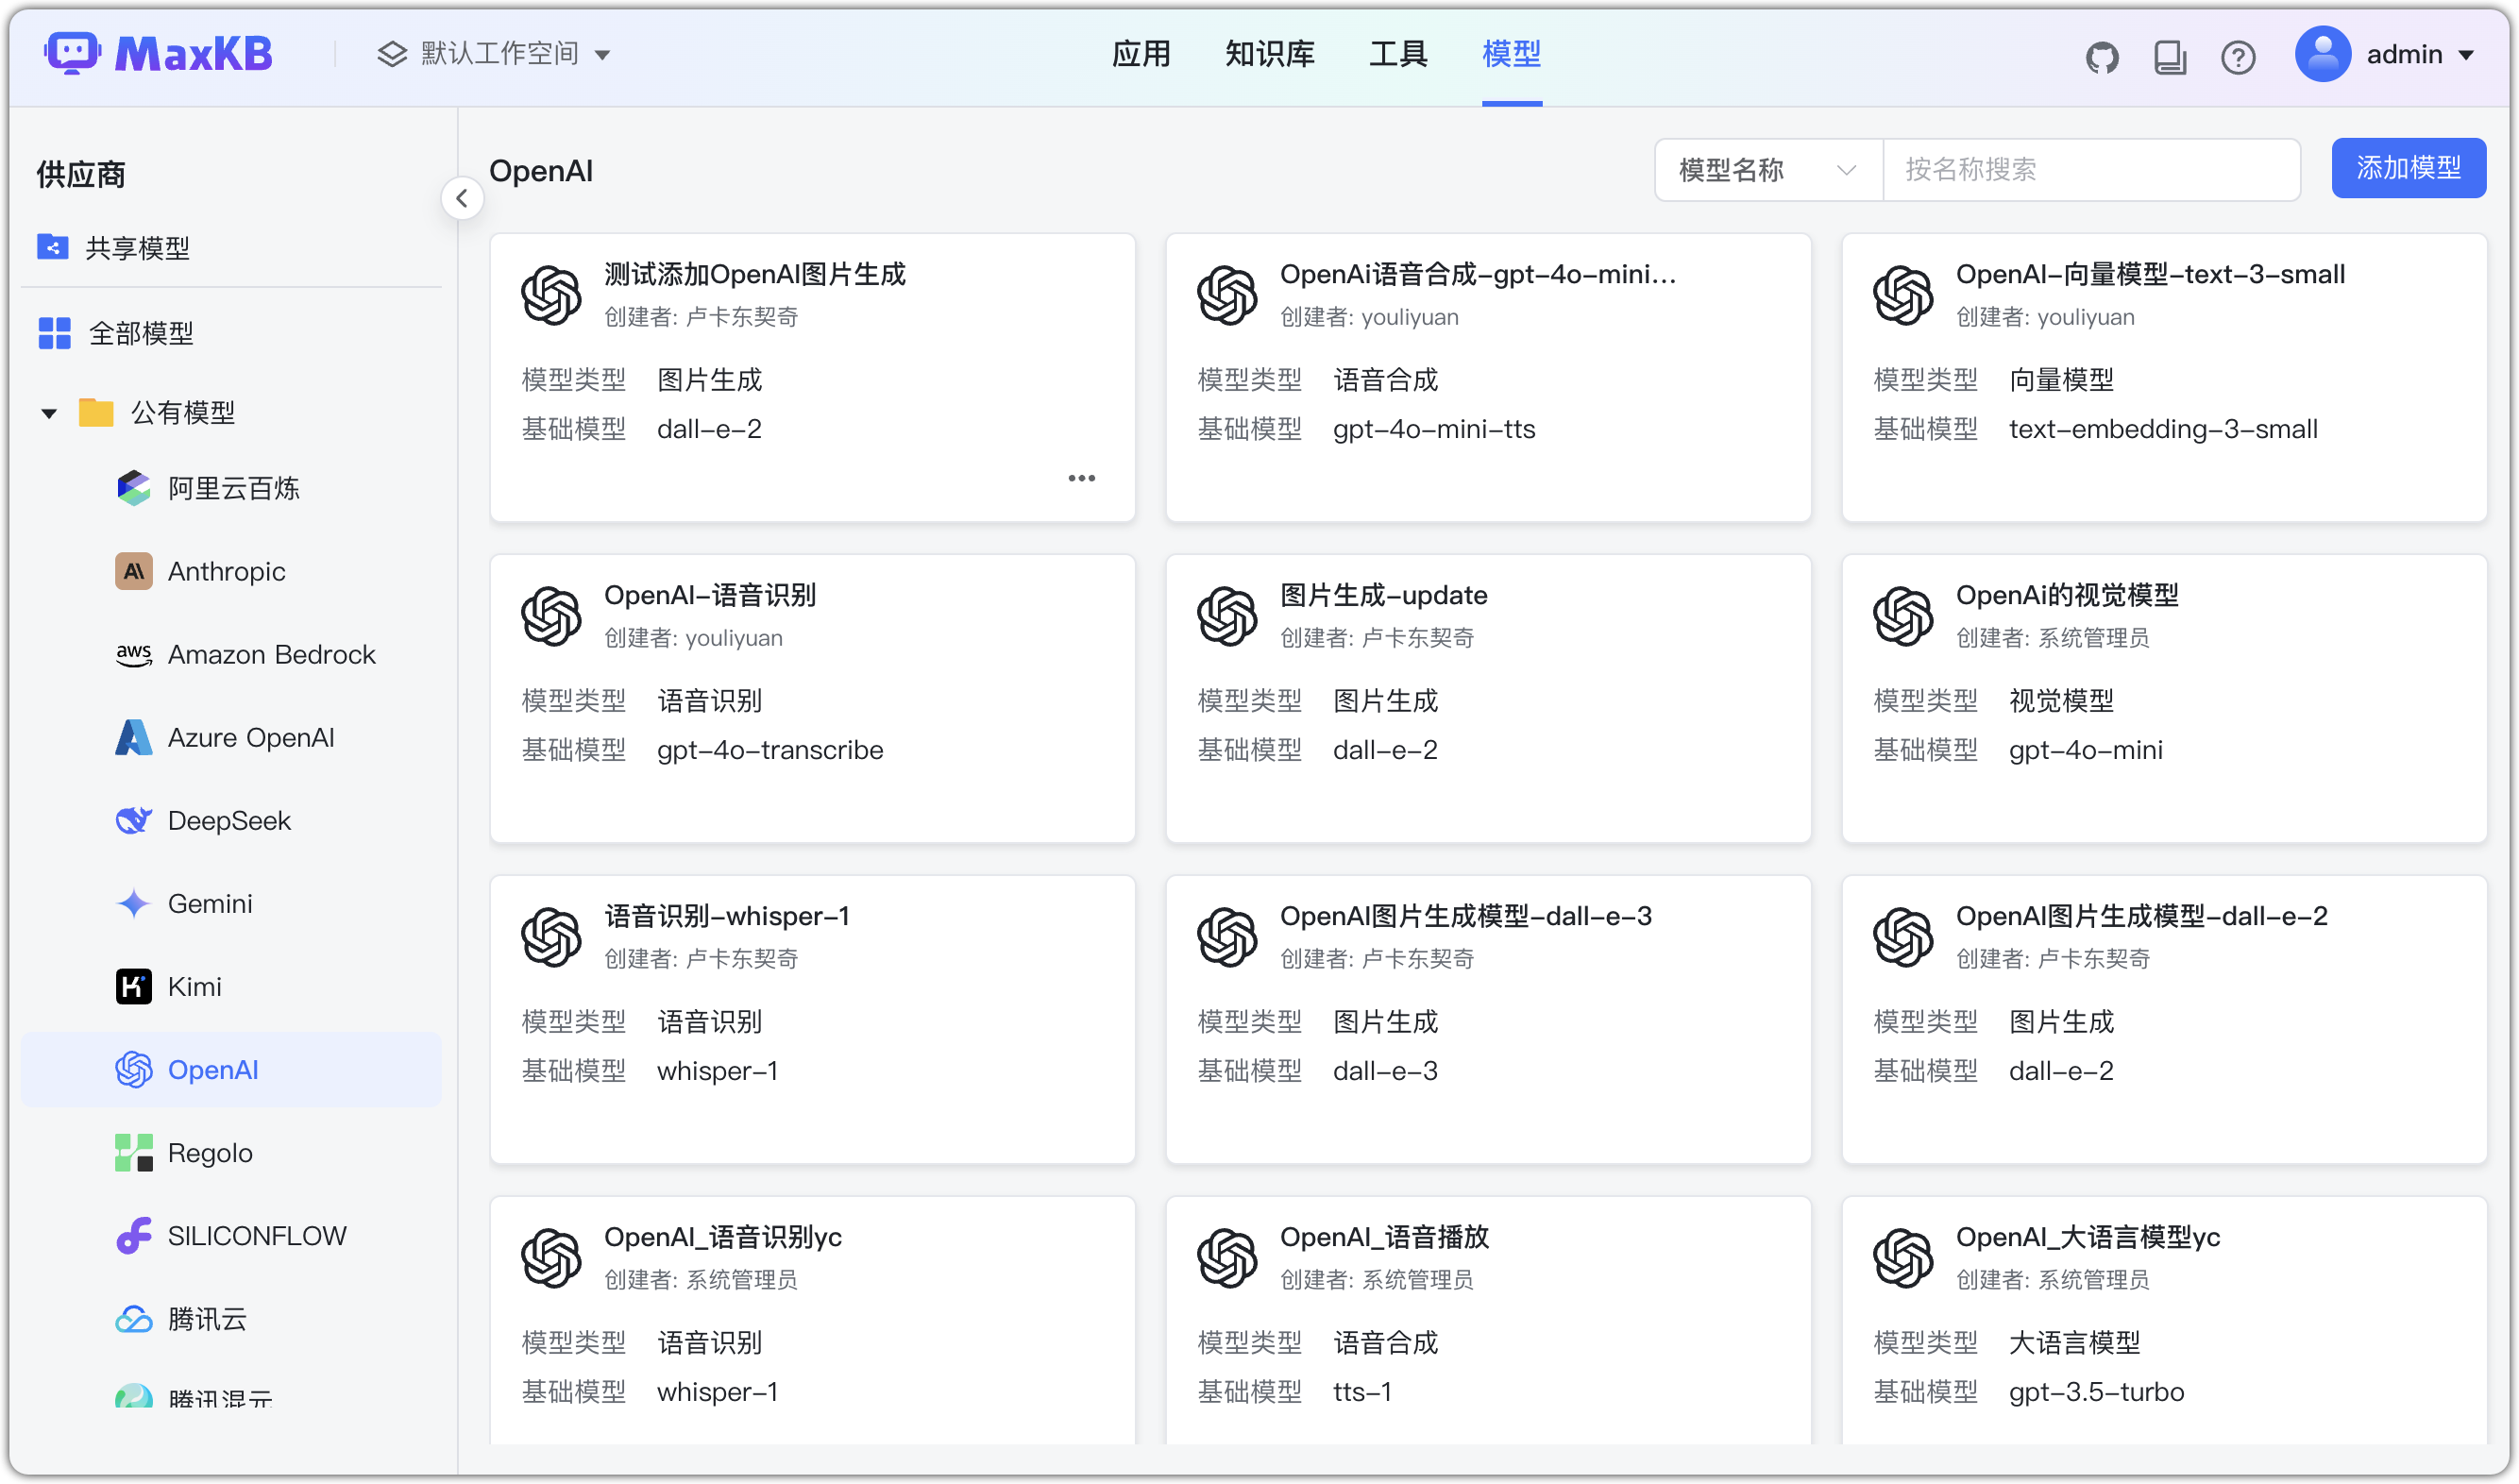Viewport: 2519px width, 1484px height.
Task: Open the OpenAI_大语言模型yc card title
Action: tap(2087, 1237)
